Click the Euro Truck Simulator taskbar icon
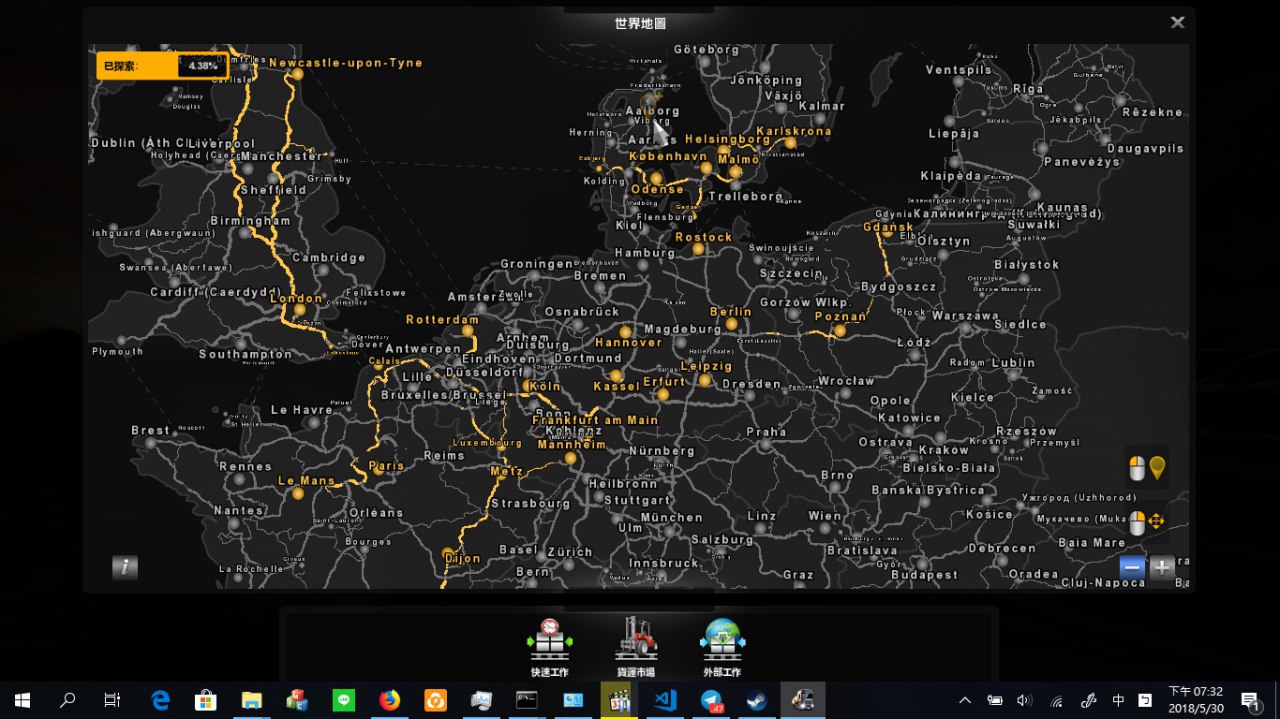 [x=802, y=700]
